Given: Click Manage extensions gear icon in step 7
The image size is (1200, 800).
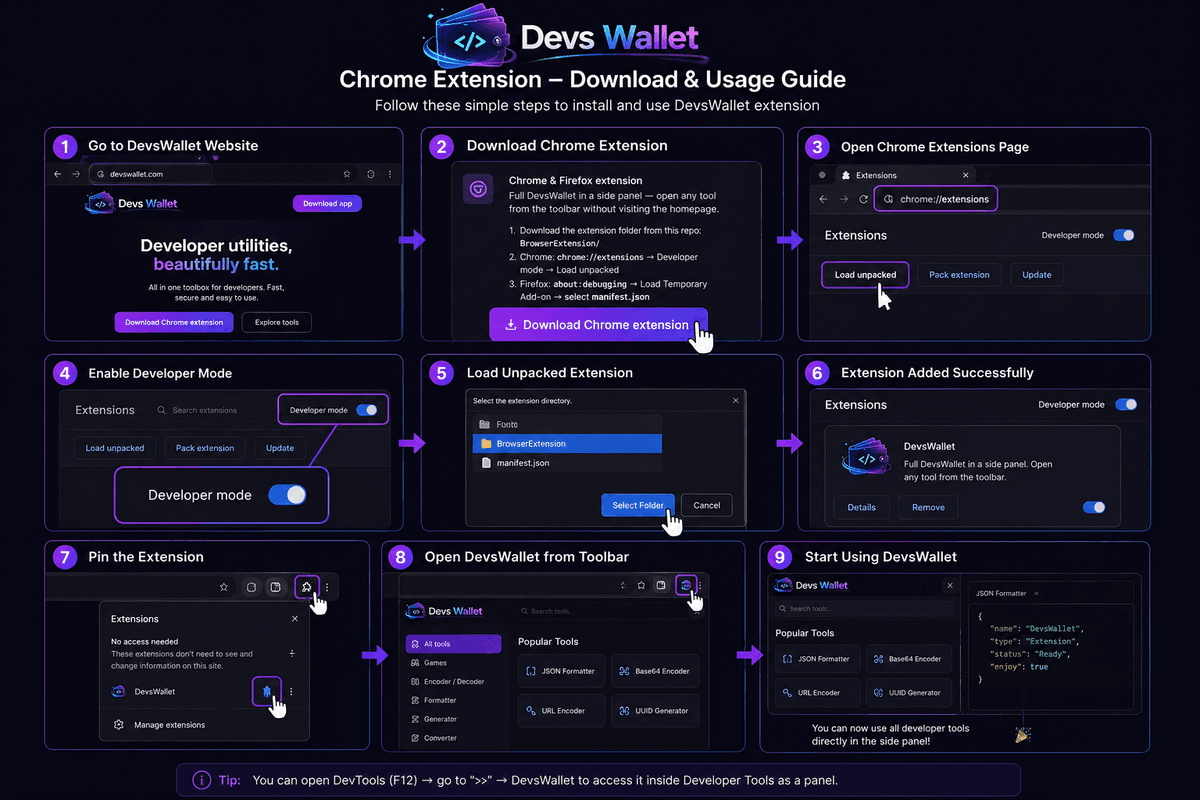Looking at the screenshot, I should click(119, 724).
